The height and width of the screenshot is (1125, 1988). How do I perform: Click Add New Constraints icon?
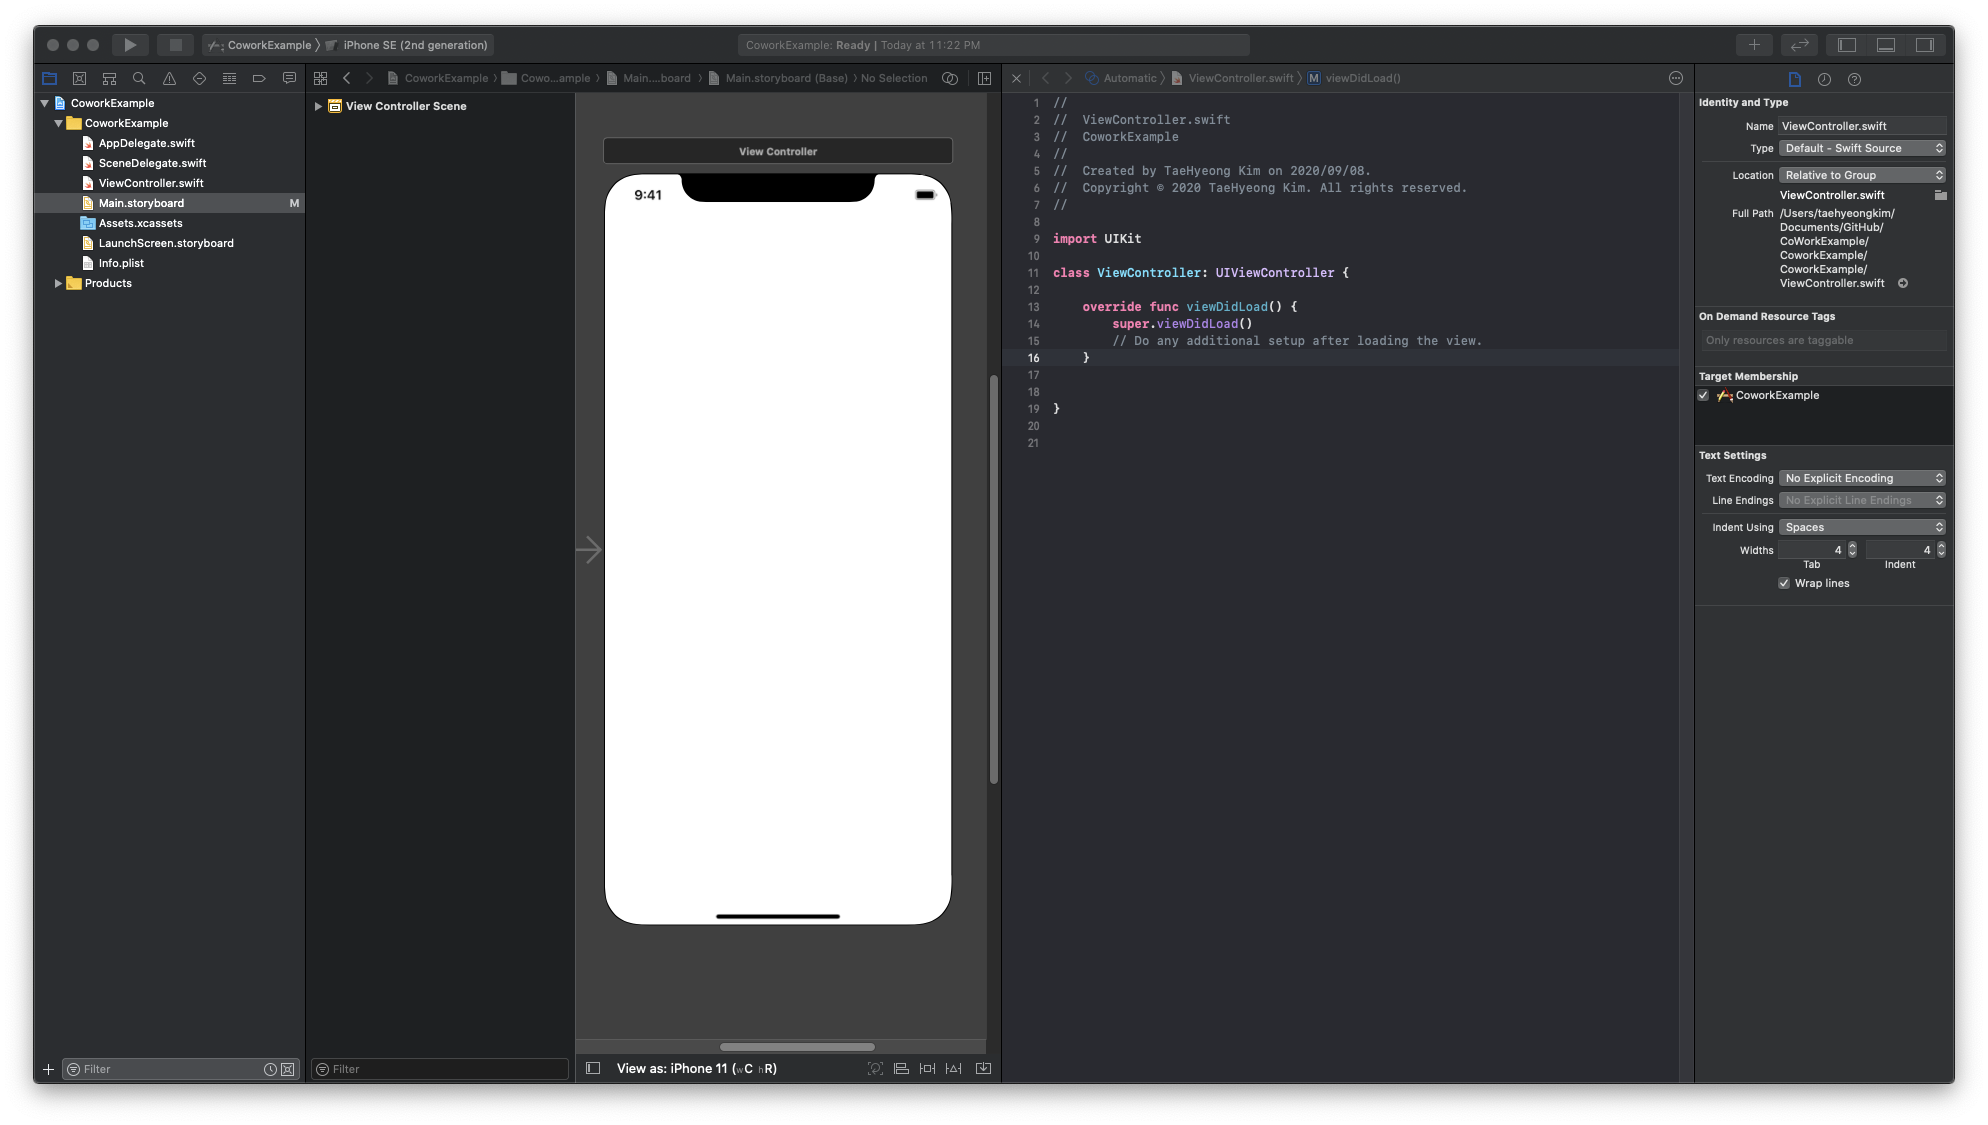927,1068
